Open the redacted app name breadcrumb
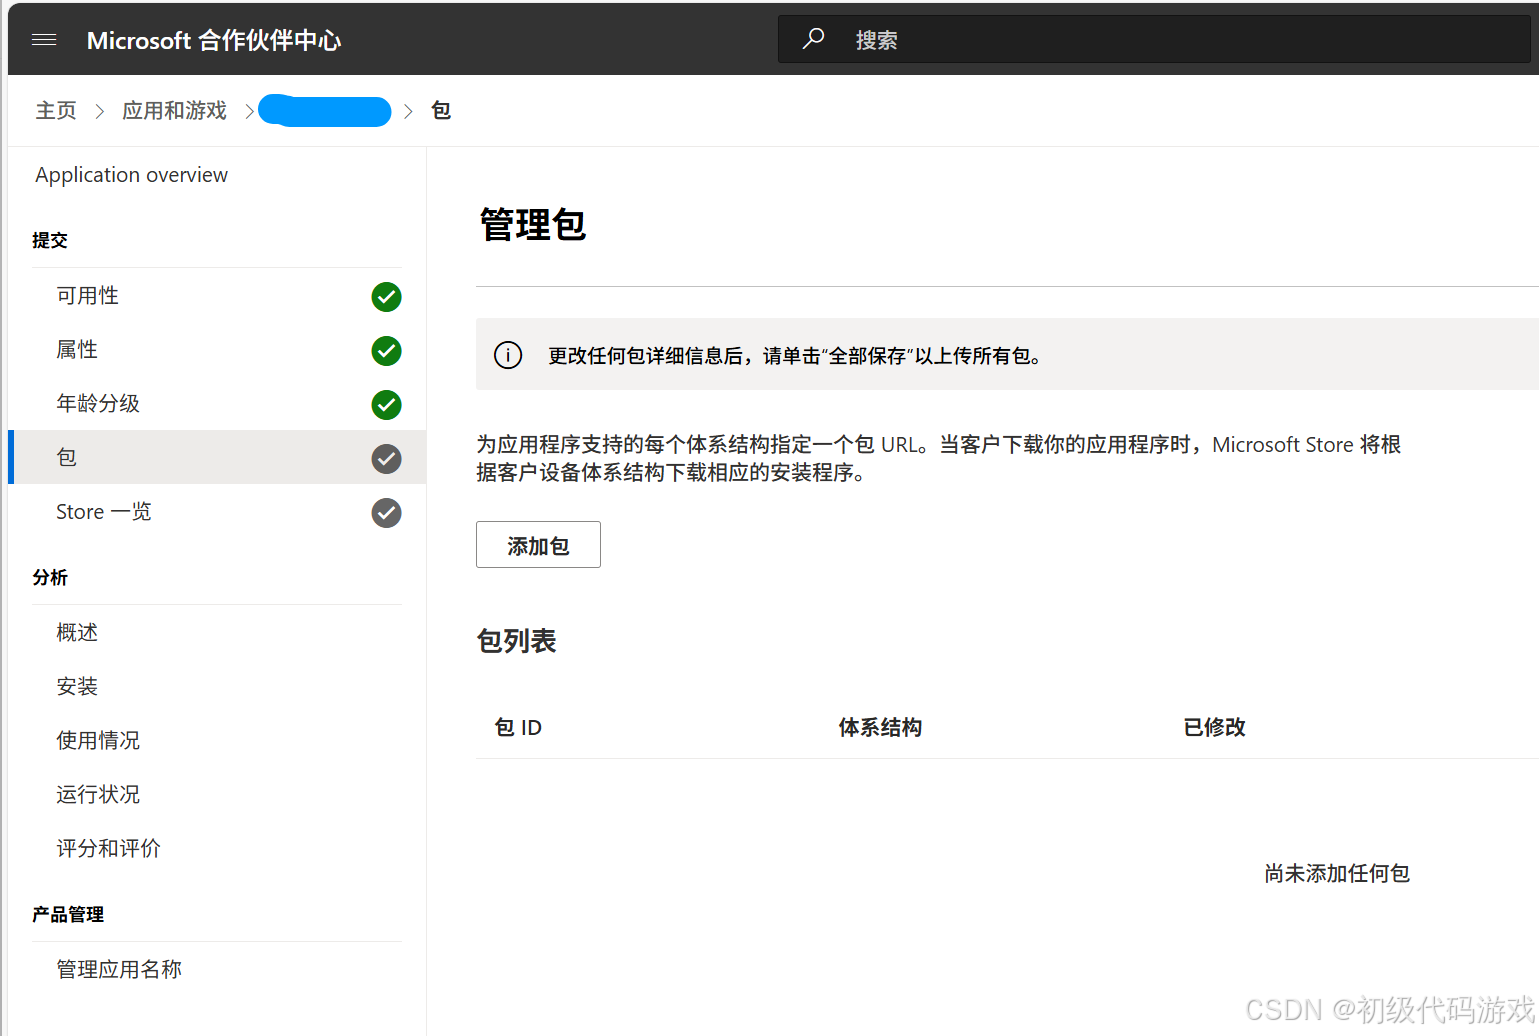 (324, 110)
